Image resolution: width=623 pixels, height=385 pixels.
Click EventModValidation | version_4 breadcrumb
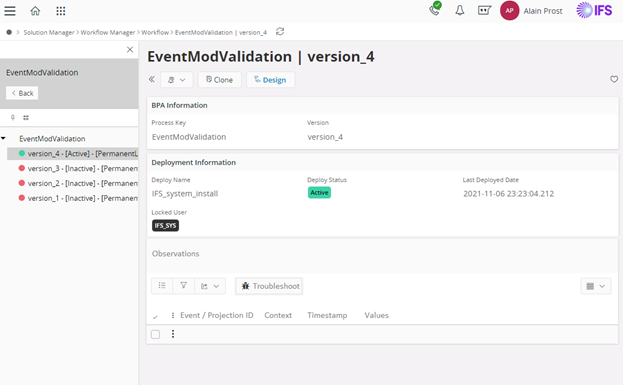click(x=221, y=32)
